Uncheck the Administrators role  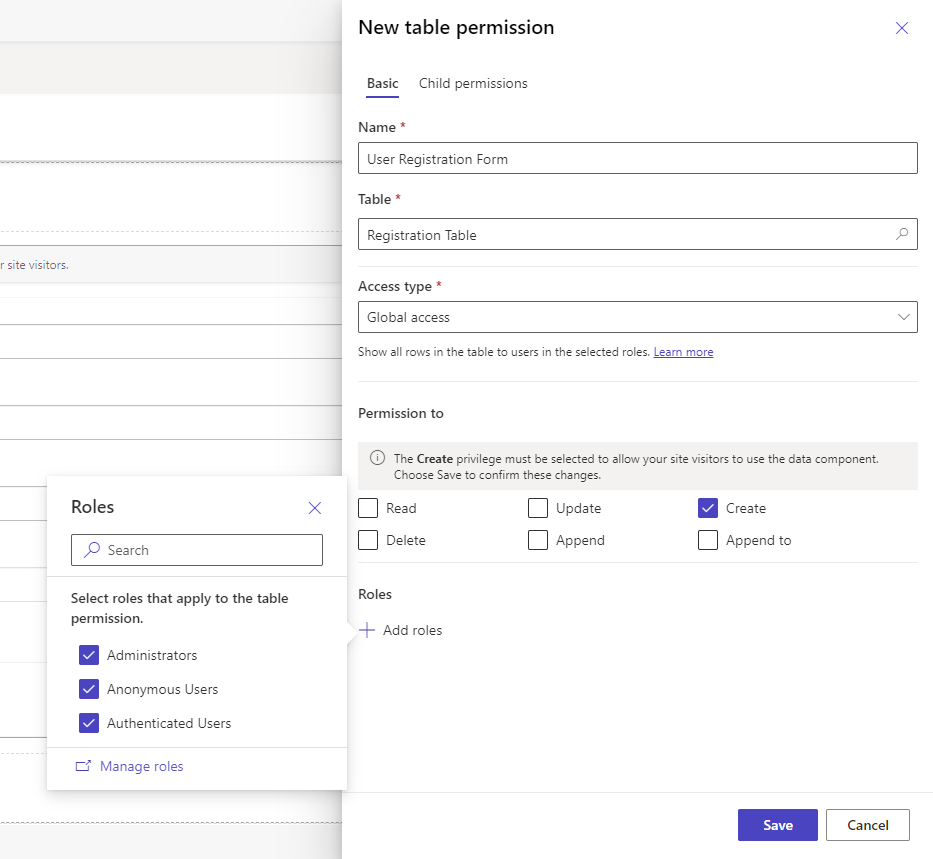89,655
